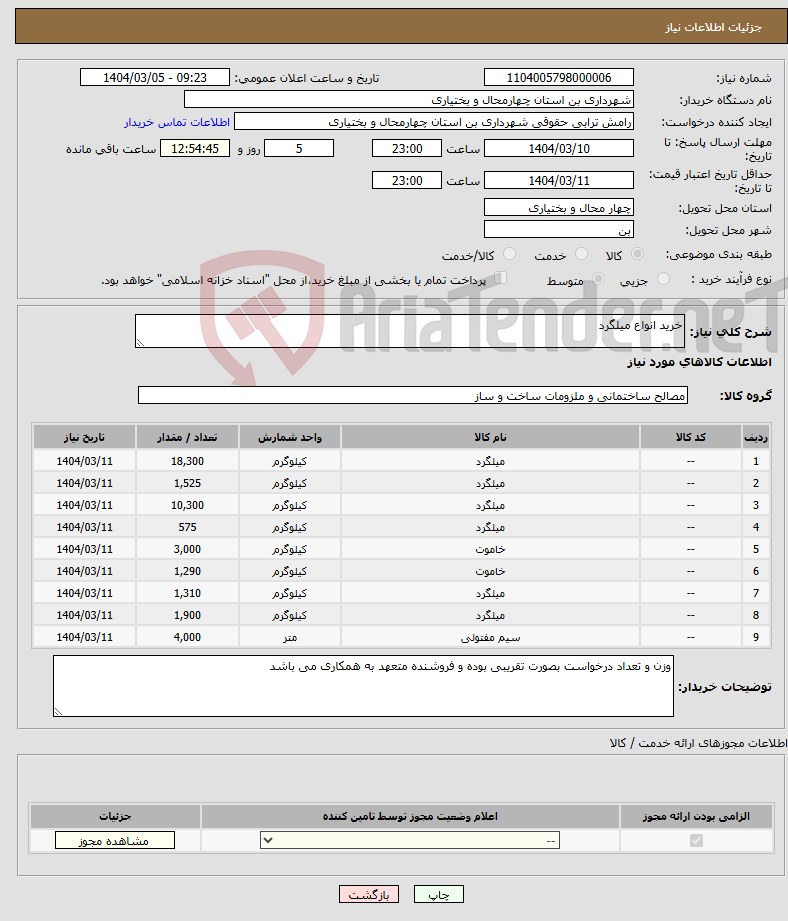Click خاموت item name in row 6
Viewport: 788px width, 921px height.
point(490,572)
